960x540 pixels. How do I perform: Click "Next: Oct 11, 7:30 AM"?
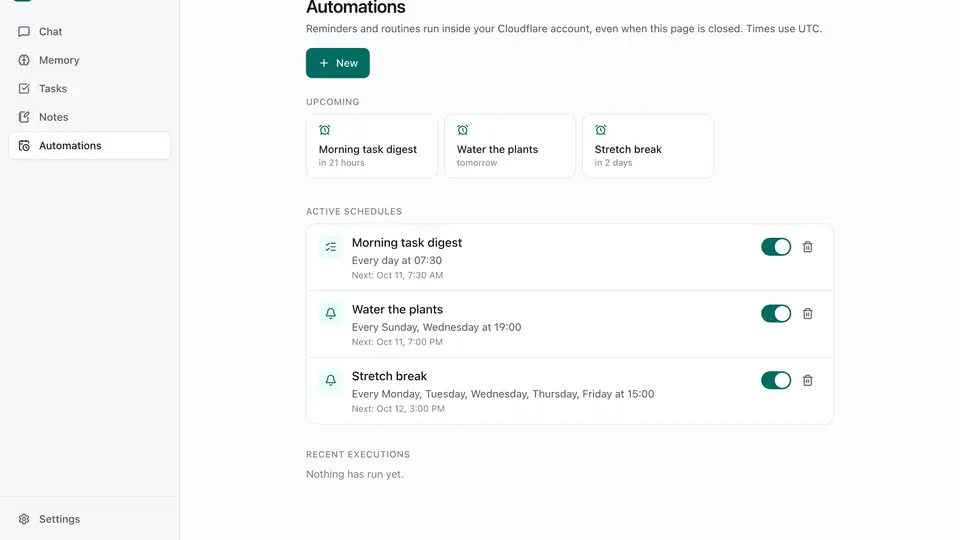tap(397, 275)
